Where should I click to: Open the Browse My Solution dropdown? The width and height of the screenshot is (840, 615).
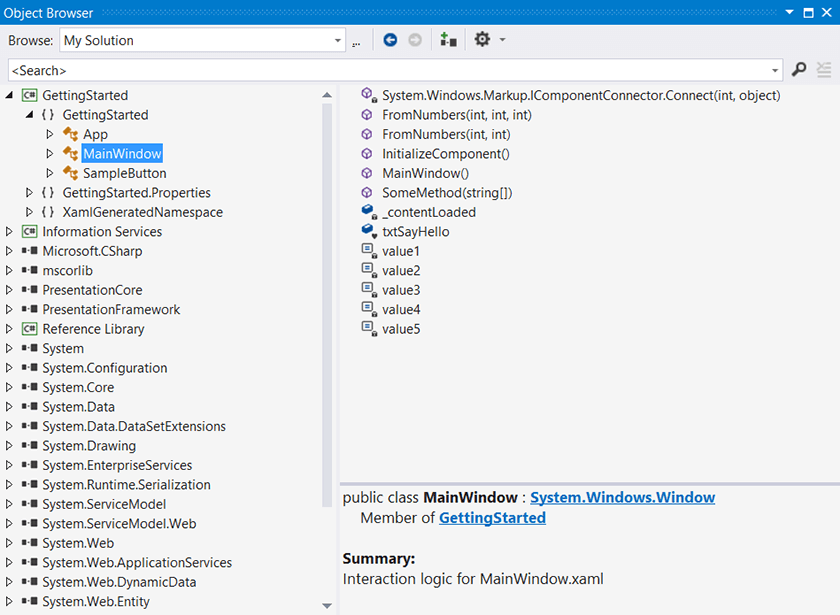click(201, 40)
